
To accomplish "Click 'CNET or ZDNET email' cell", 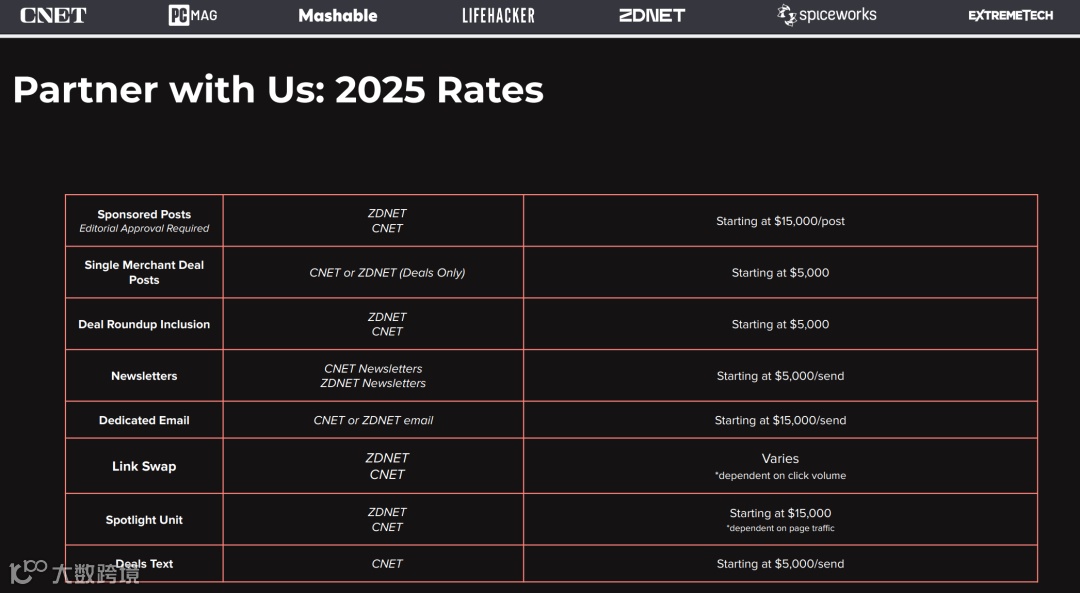I will (373, 420).
